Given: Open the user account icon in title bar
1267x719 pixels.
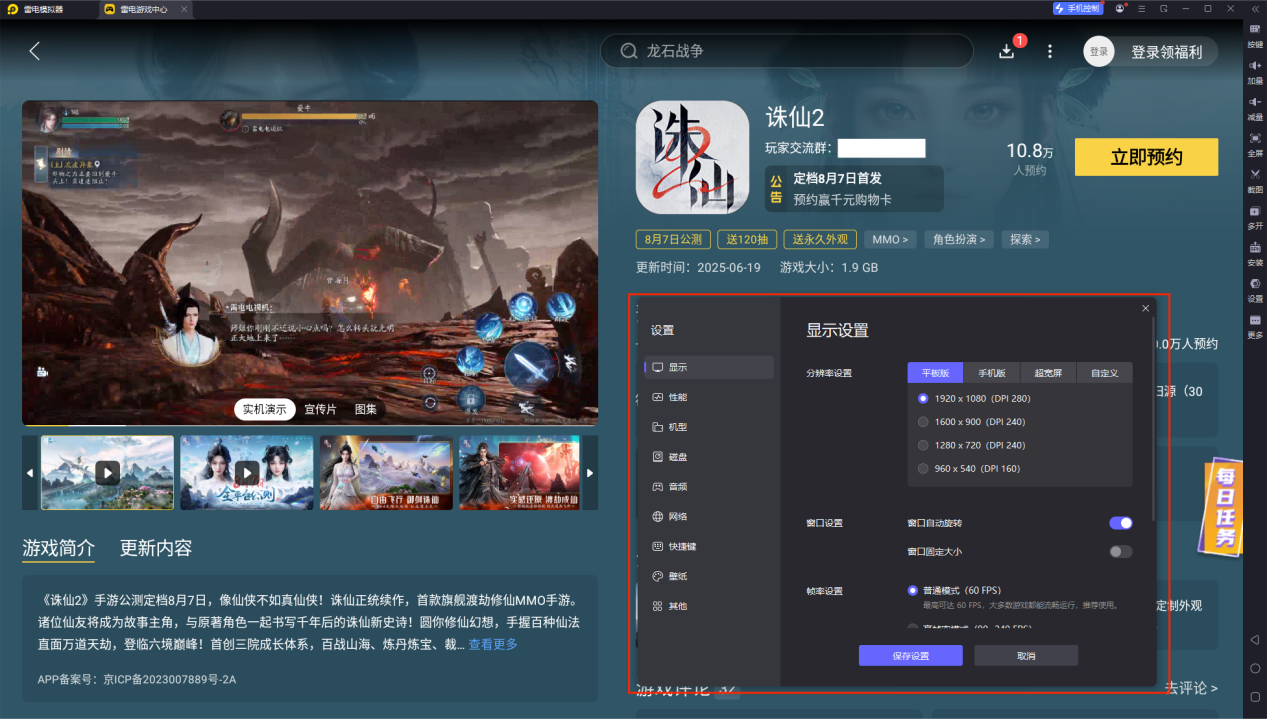Looking at the screenshot, I should click(1120, 8).
